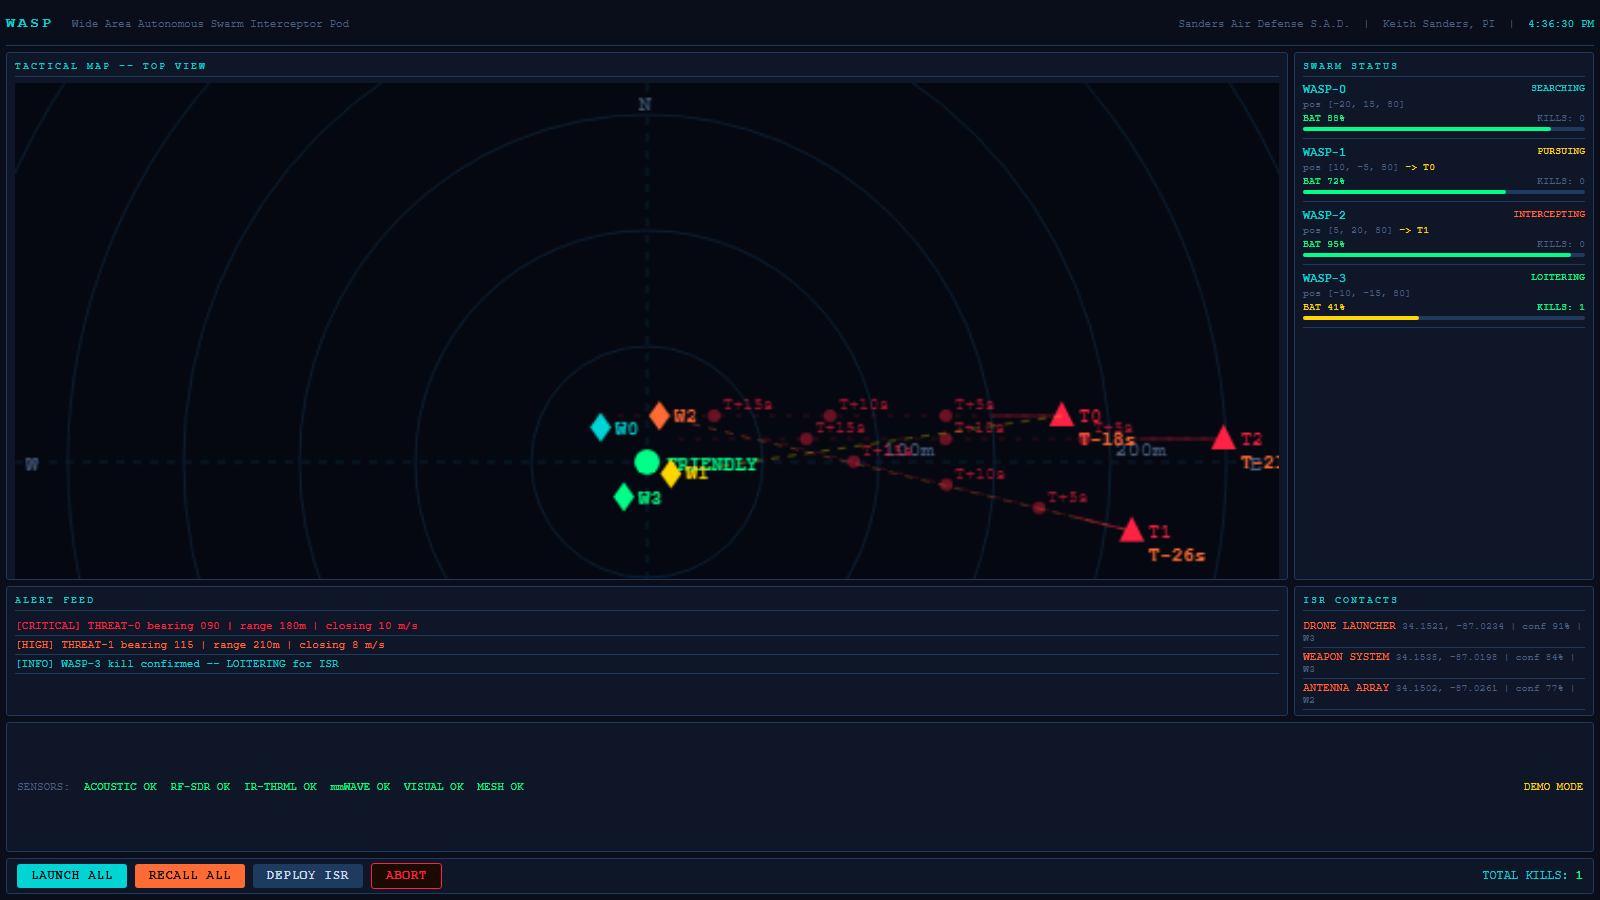Select the green W3 drone diamond marker
Image resolution: width=1600 pixels, height=900 pixels.
click(x=623, y=496)
